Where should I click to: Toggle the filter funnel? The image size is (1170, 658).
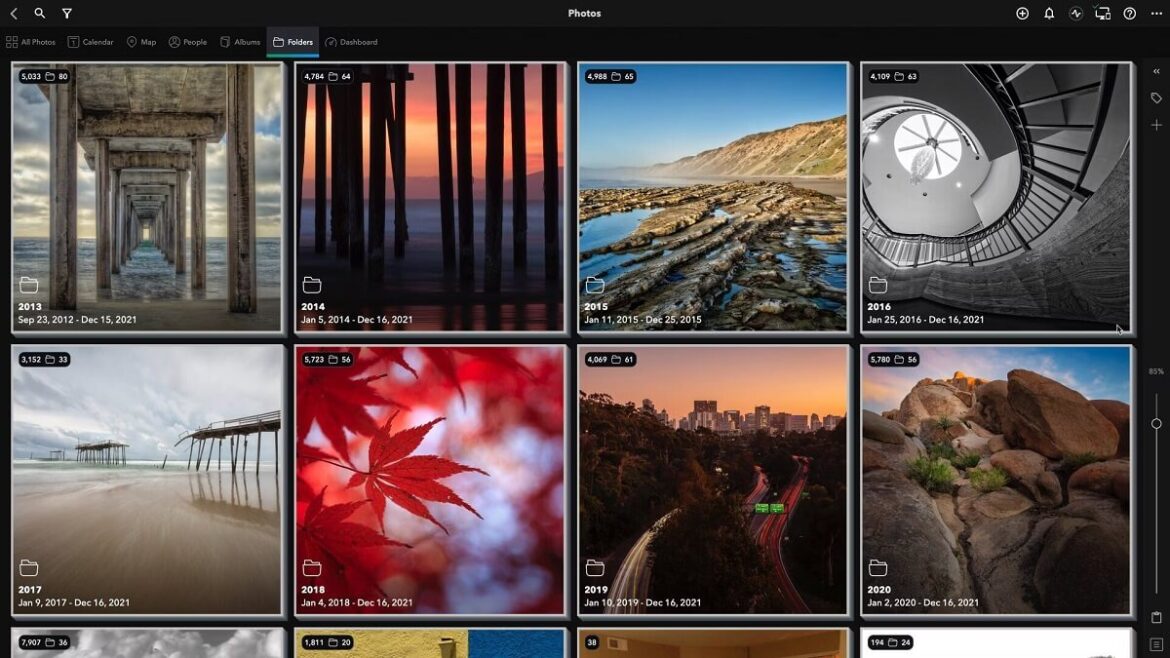67,13
